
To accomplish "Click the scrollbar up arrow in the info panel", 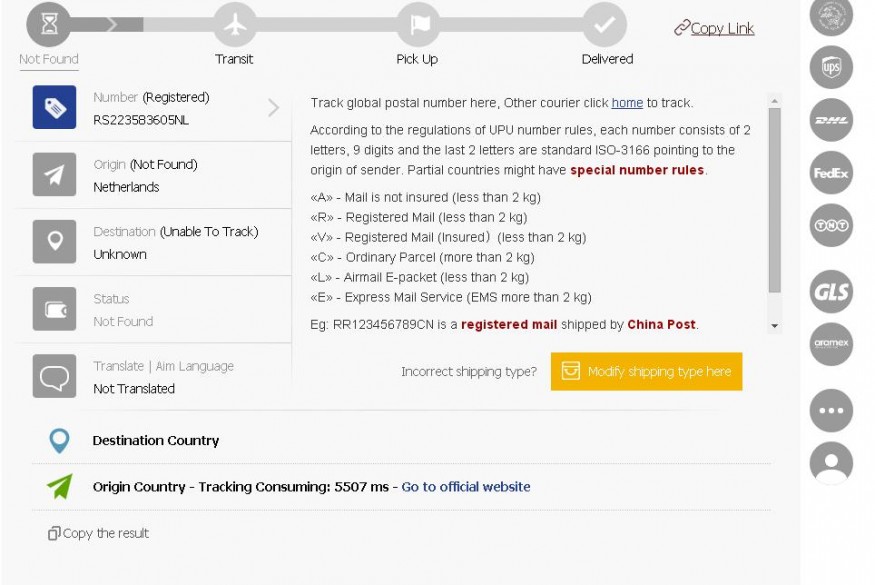I will (x=775, y=101).
